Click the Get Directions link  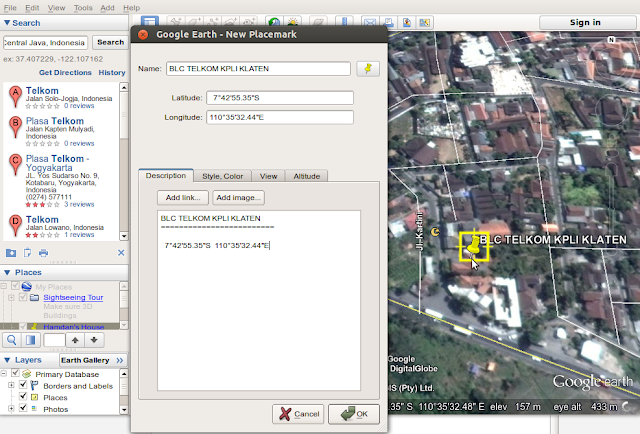click(65, 72)
